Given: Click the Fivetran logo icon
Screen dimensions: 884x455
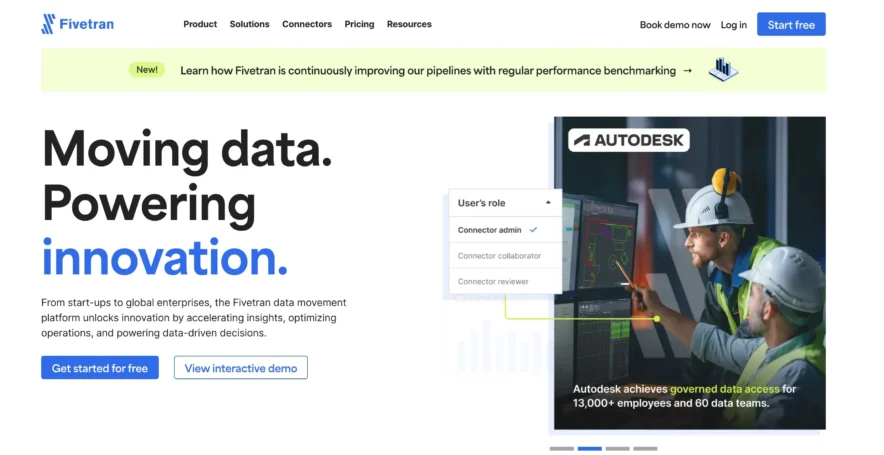Looking at the screenshot, I should 48,24.
